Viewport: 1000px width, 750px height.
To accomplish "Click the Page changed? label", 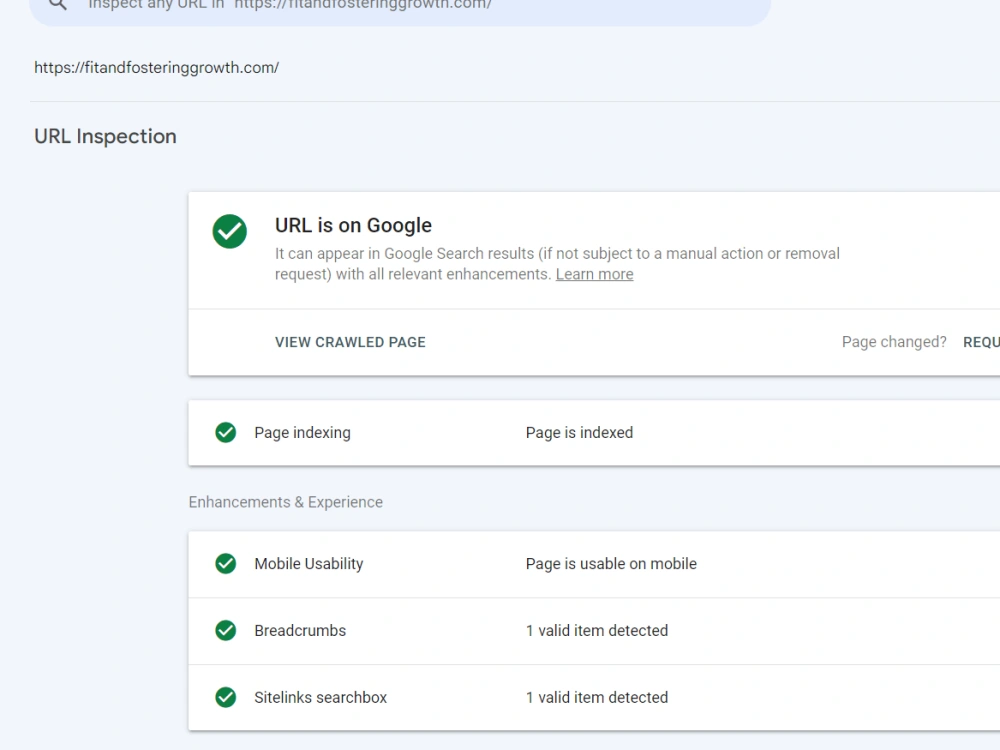I will click(x=894, y=342).
